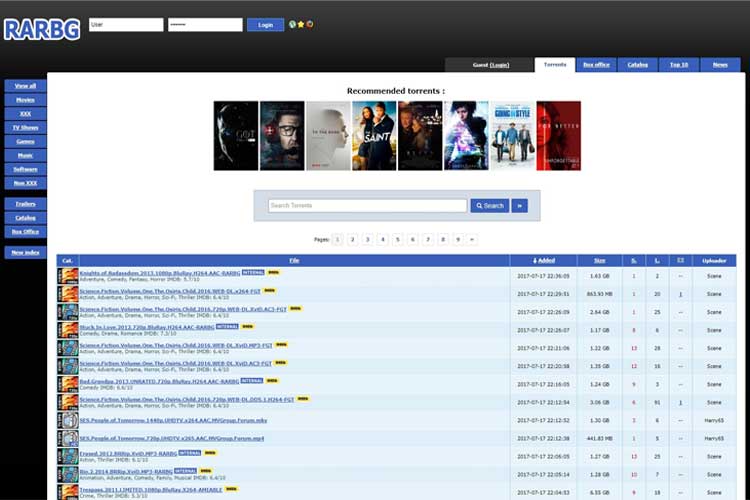
Task: Select Trailers in sidebar
Action: pos(25,204)
